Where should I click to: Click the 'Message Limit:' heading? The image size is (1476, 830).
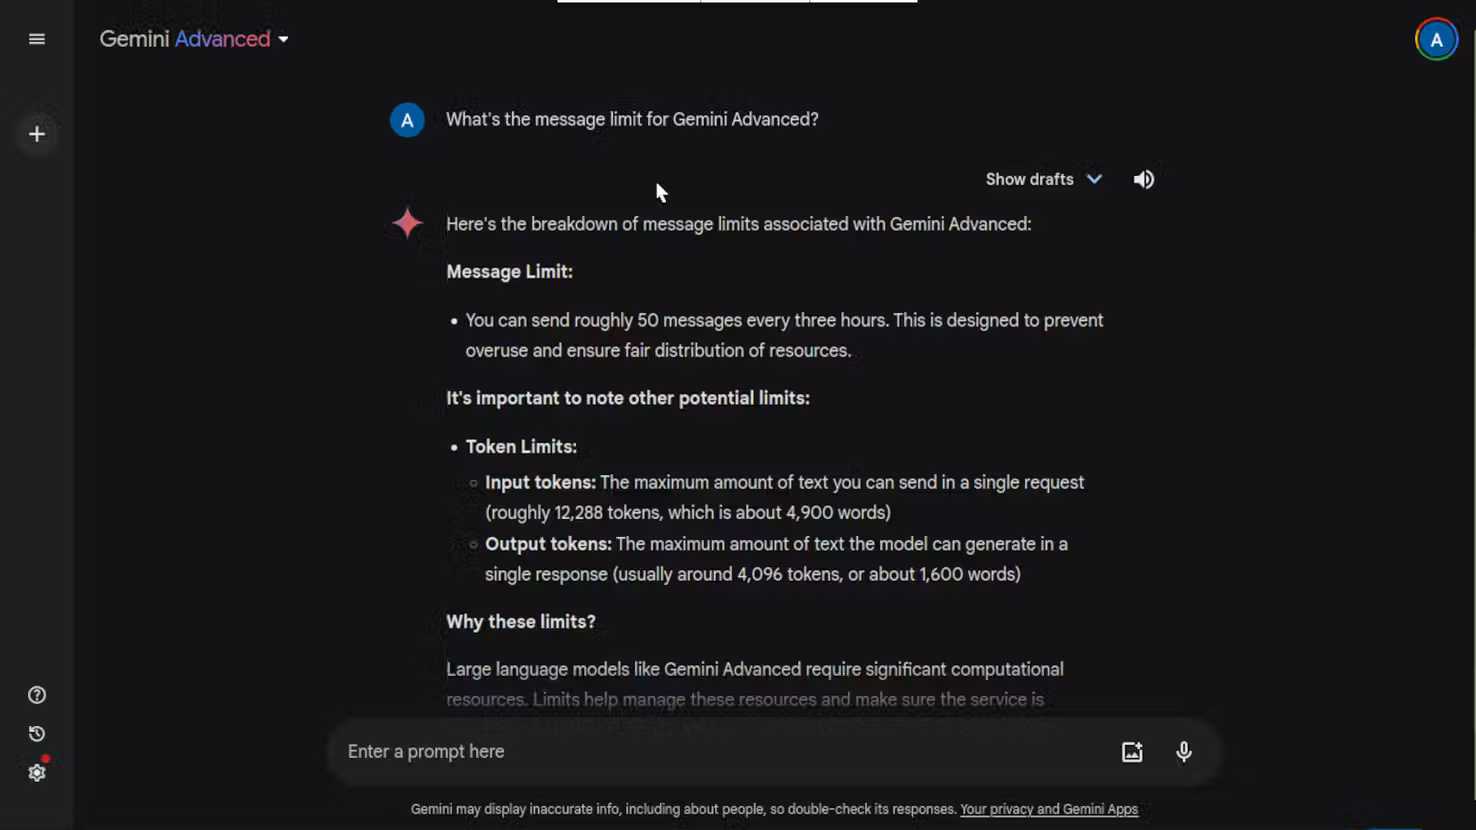(x=509, y=272)
